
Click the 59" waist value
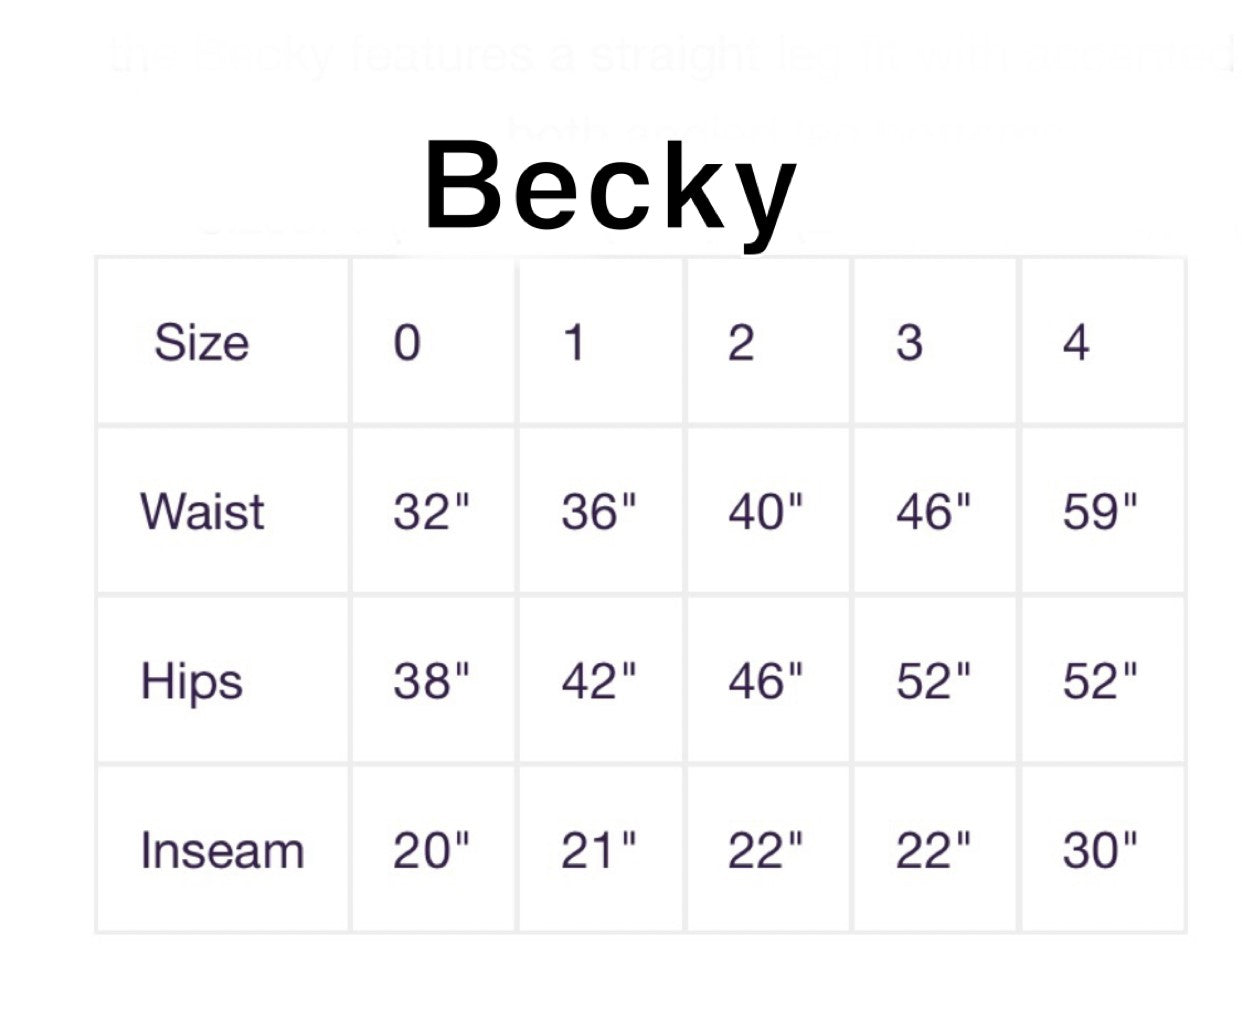pos(1100,512)
